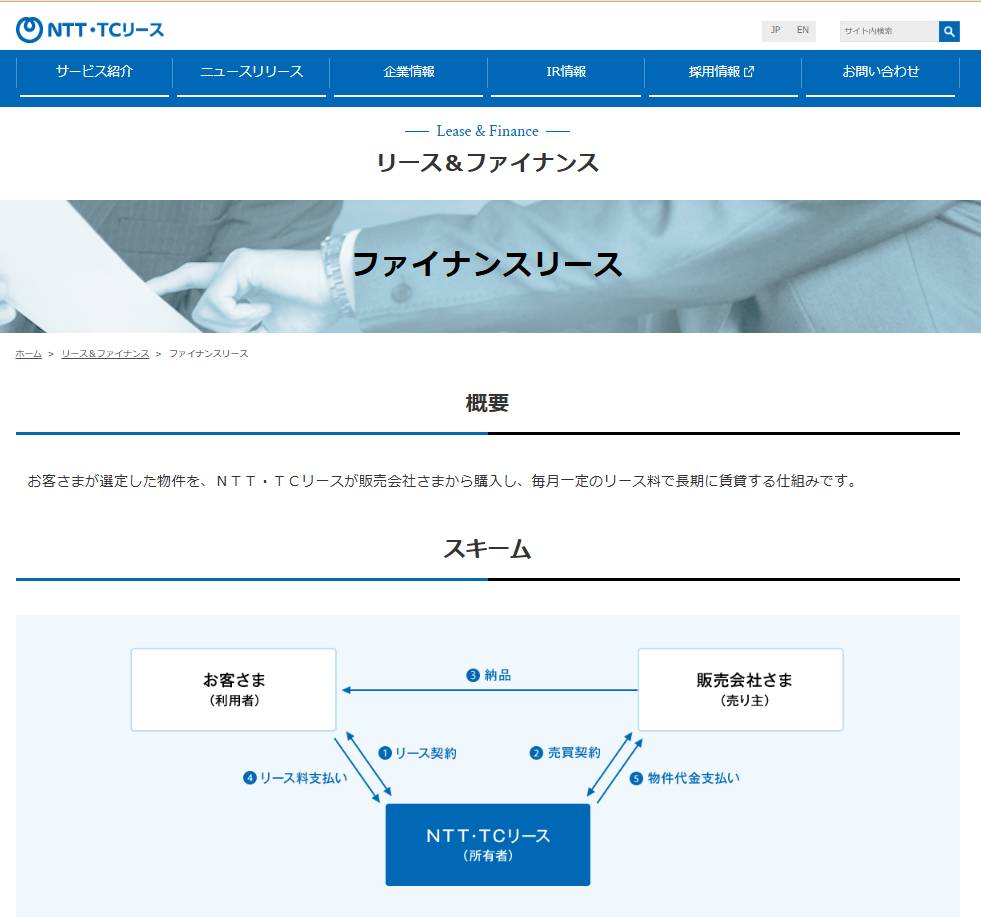Click the 概要 section heading
This screenshot has height=917, width=981.
click(487, 403)
